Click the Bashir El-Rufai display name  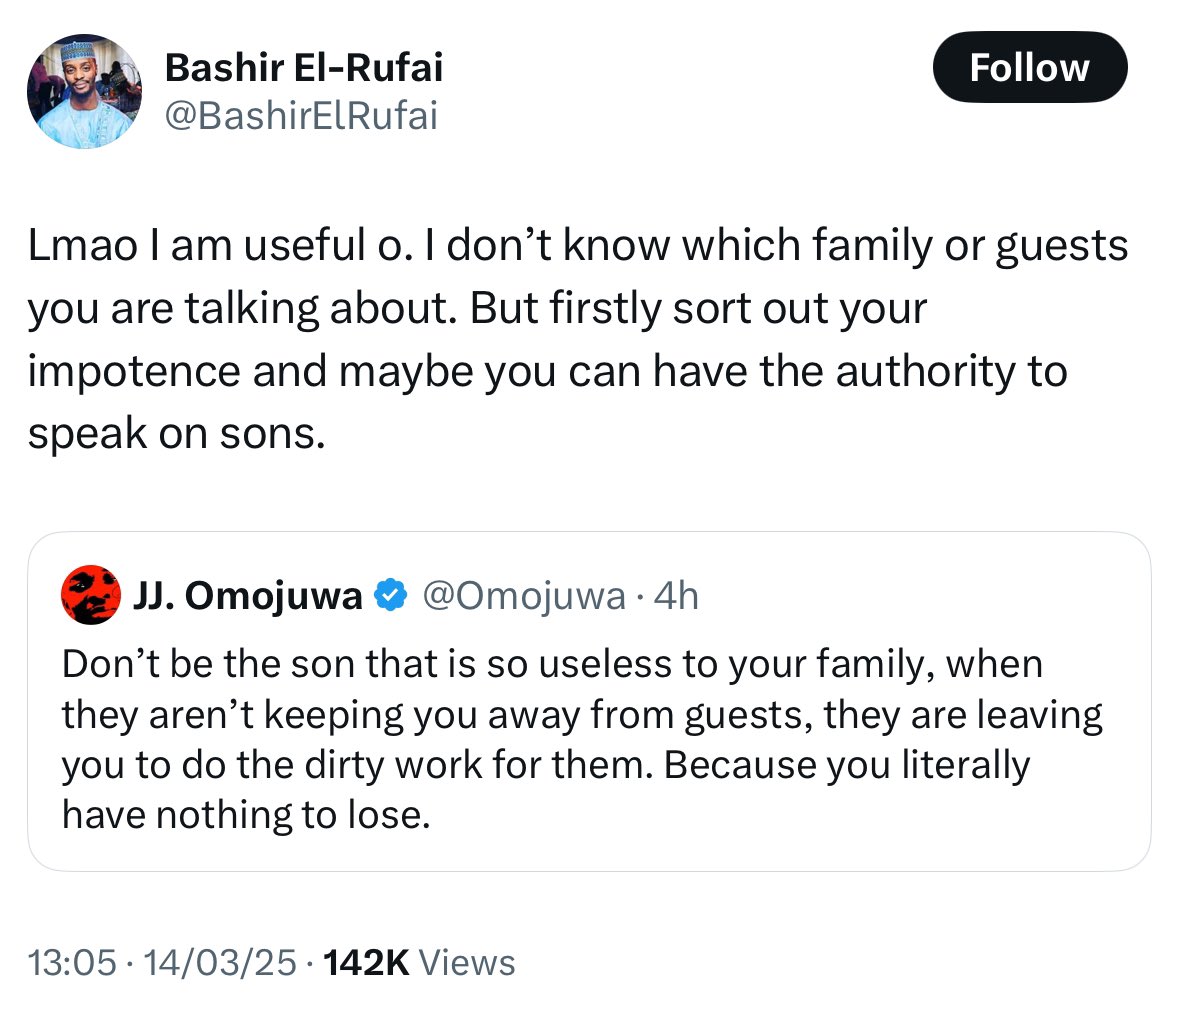[304, 68]
